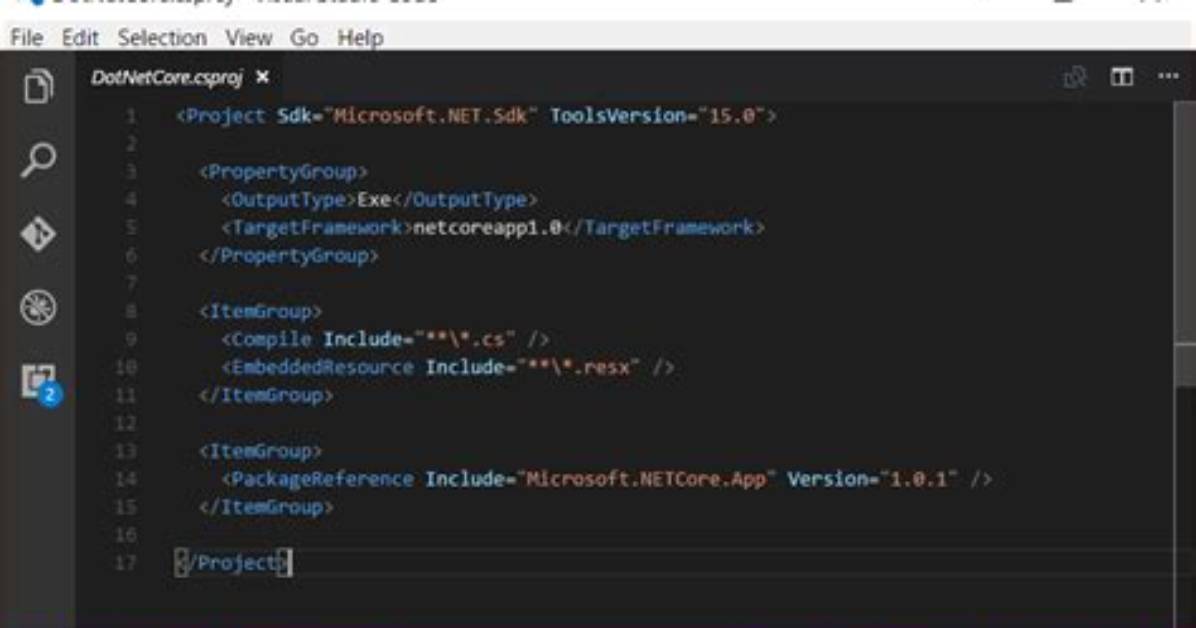Open the Debug view in activity bar
The image size is (1196, 628).
tap(38, 308)
